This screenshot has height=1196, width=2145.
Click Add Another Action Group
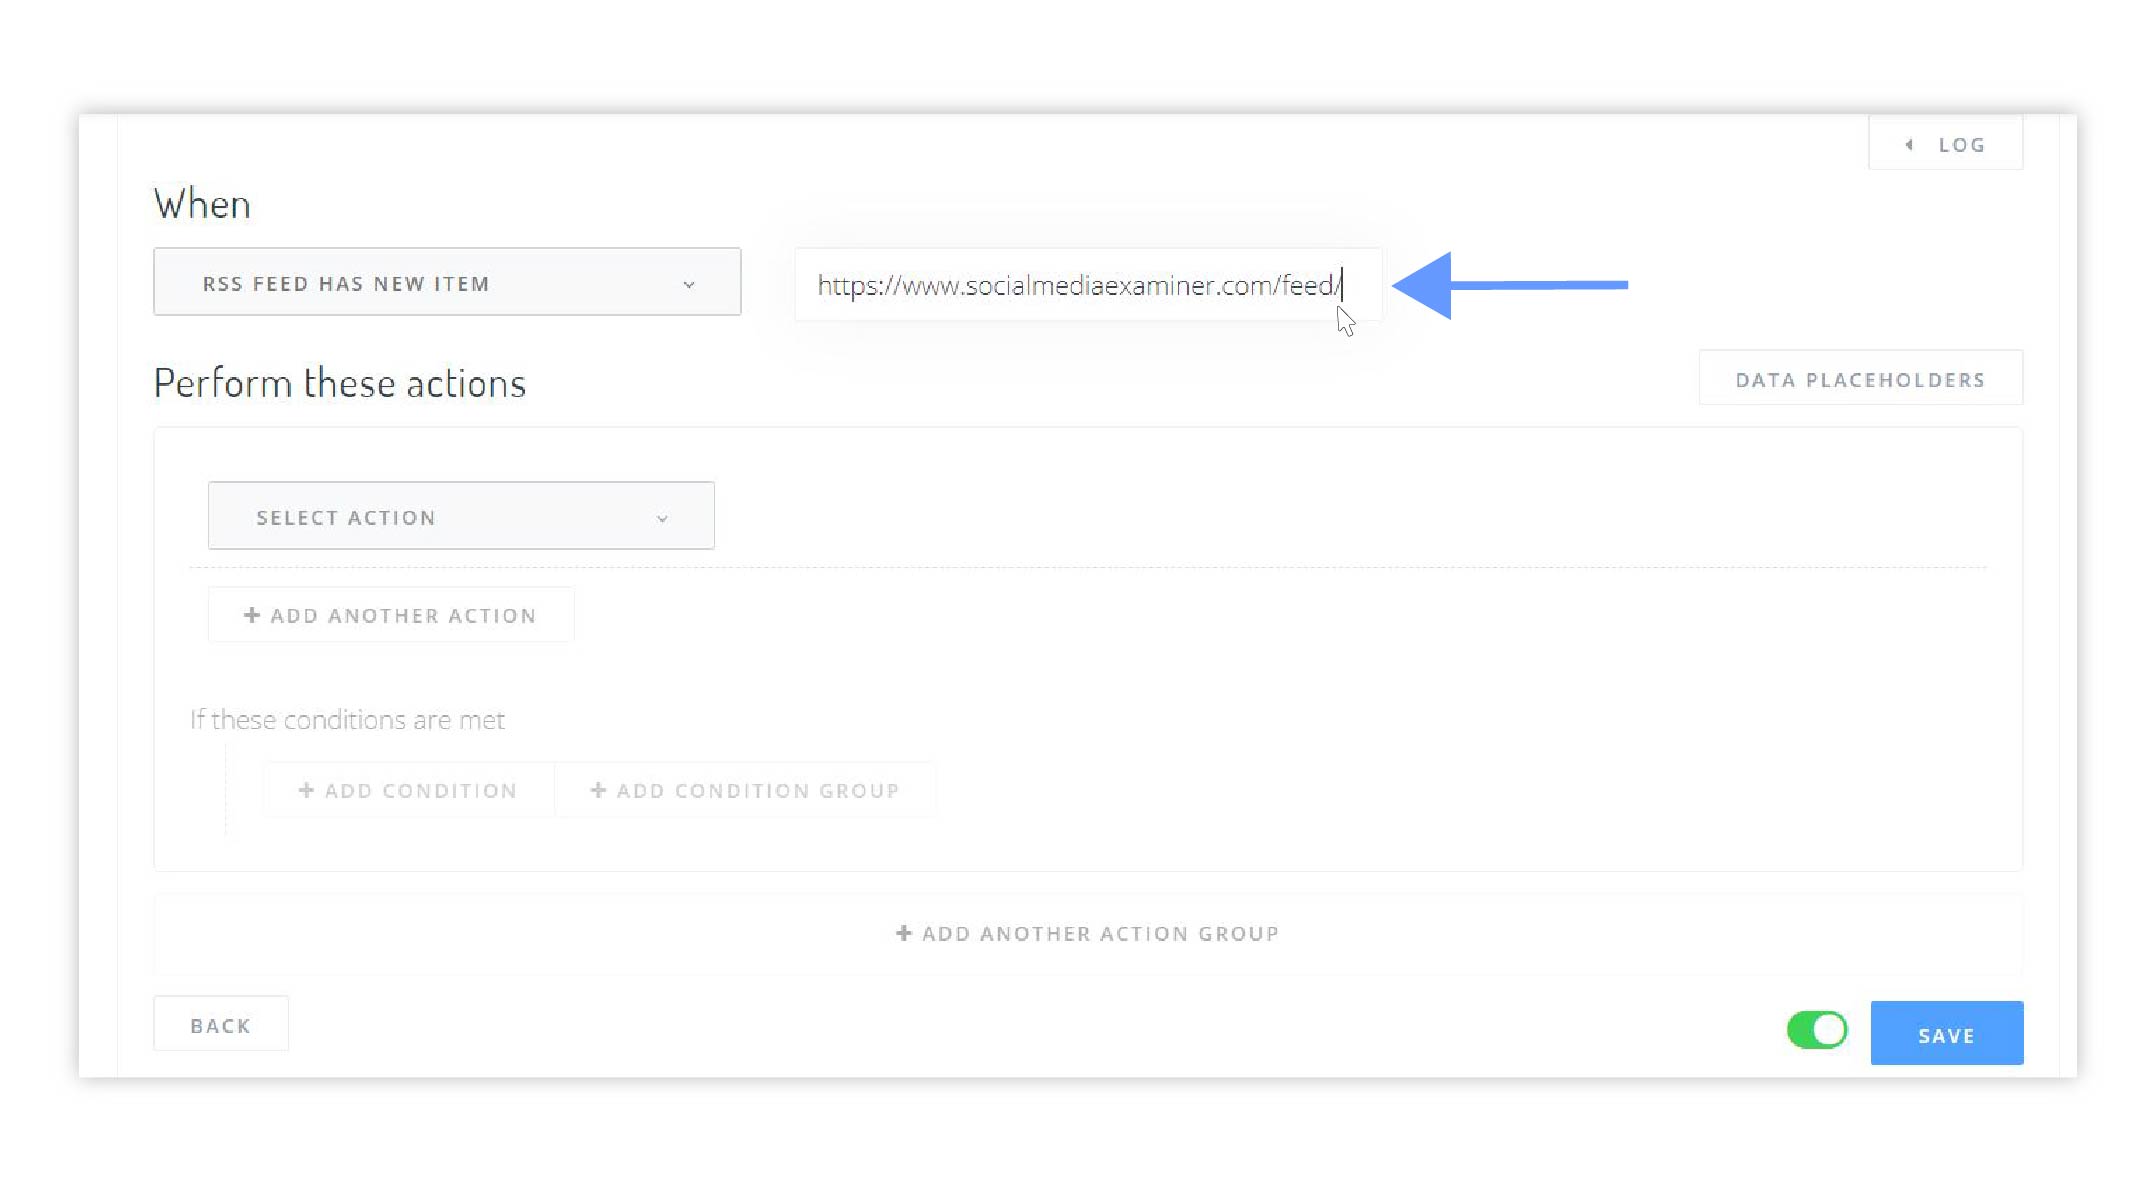tap(1088, 933)
